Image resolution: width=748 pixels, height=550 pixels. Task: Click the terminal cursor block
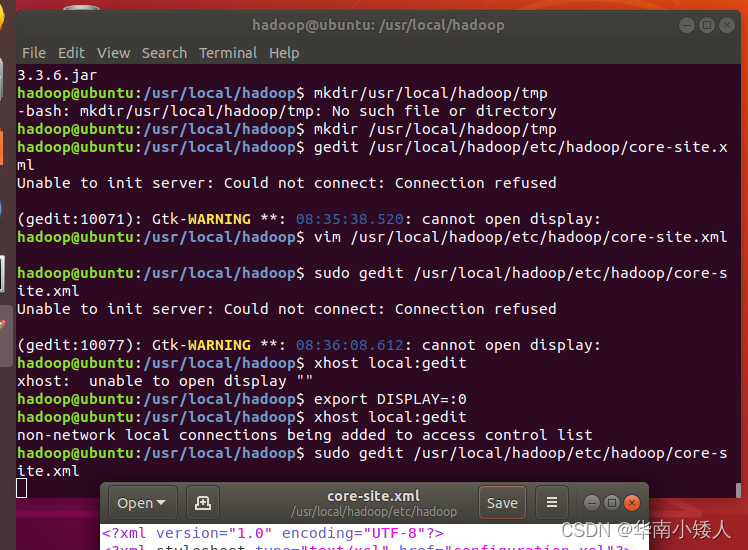click(21, 488)
